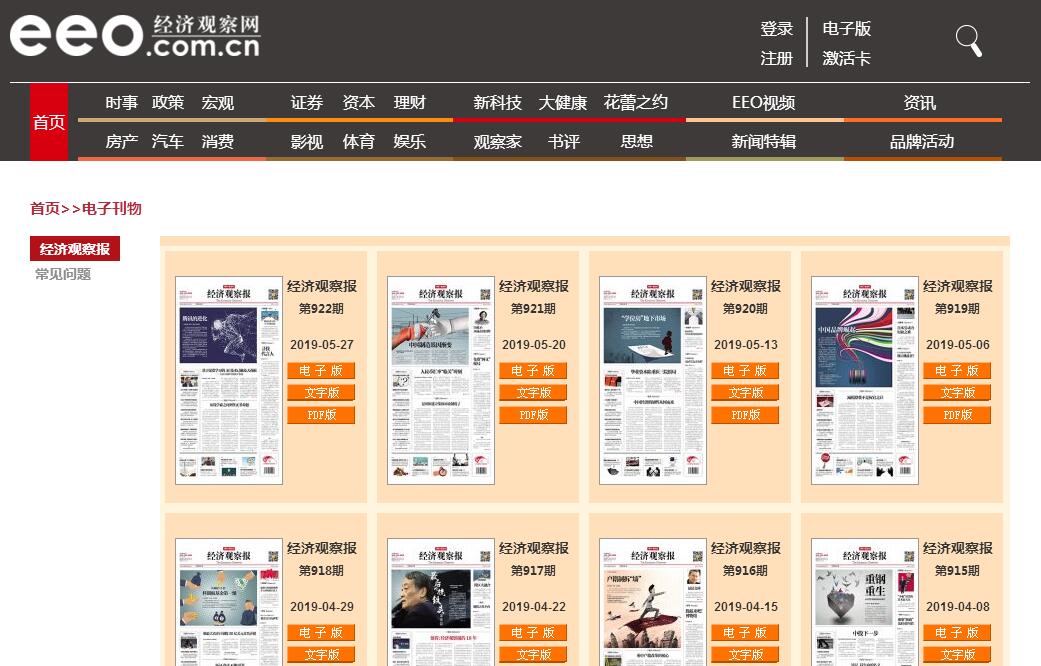Select the 新科技 navigation item

[x=497, y=103]
